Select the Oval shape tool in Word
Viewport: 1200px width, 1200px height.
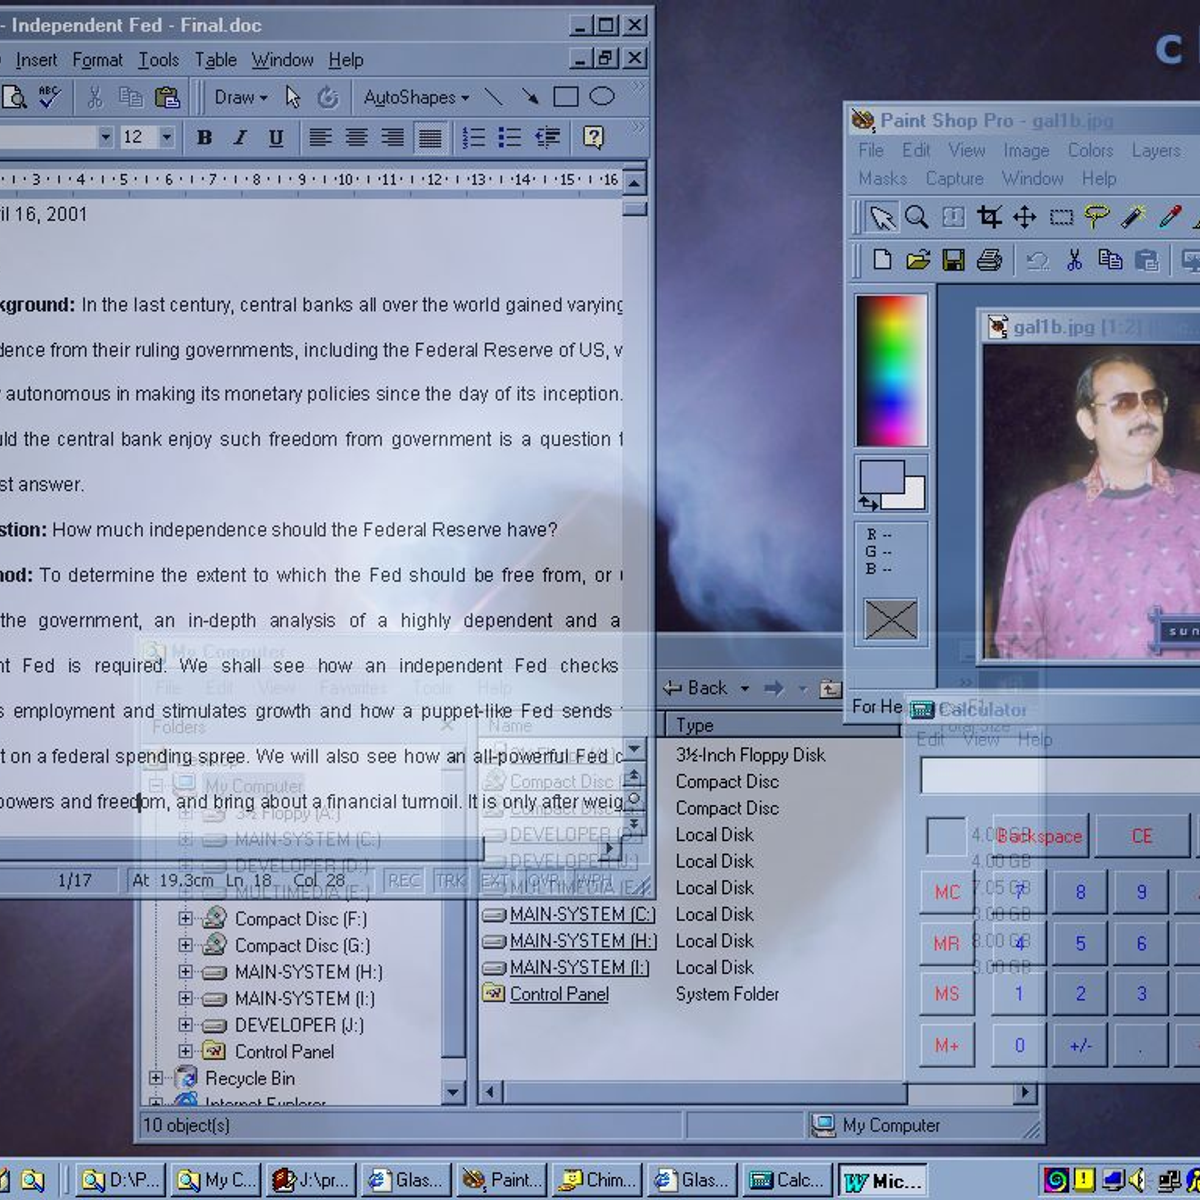(602, 97)
